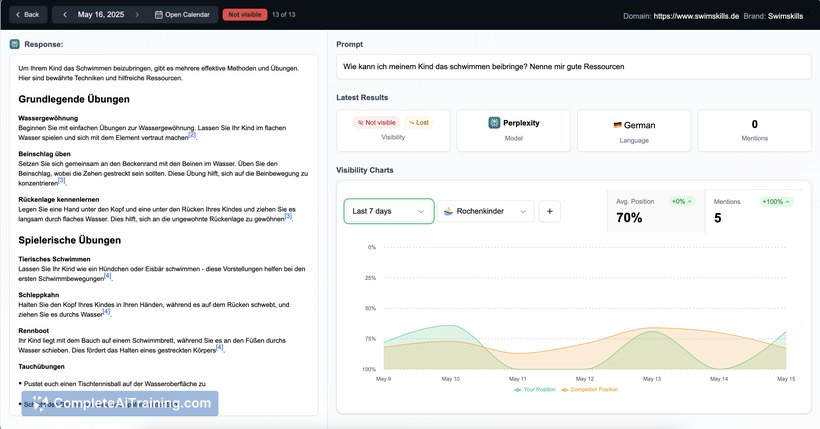Click the Visibility Charts heading
820x429 pixels.
tap(365, 170)
